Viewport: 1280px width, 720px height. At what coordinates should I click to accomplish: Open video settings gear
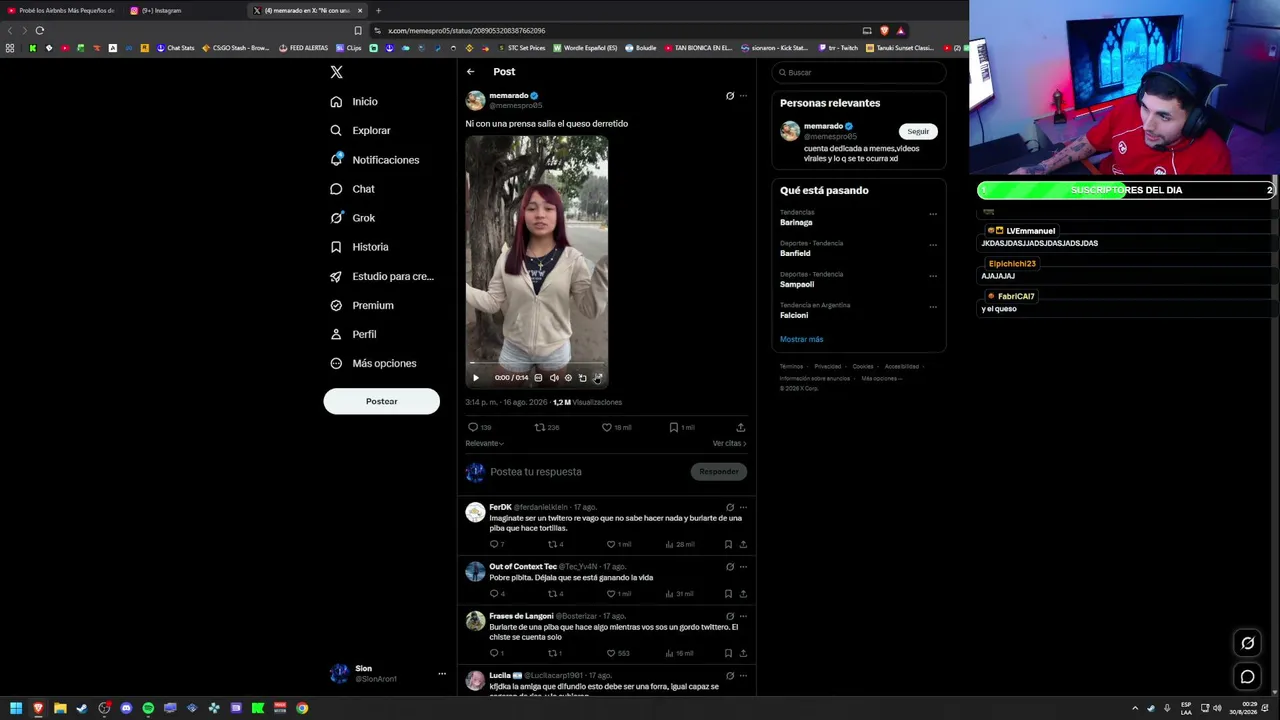pos(568,378)
